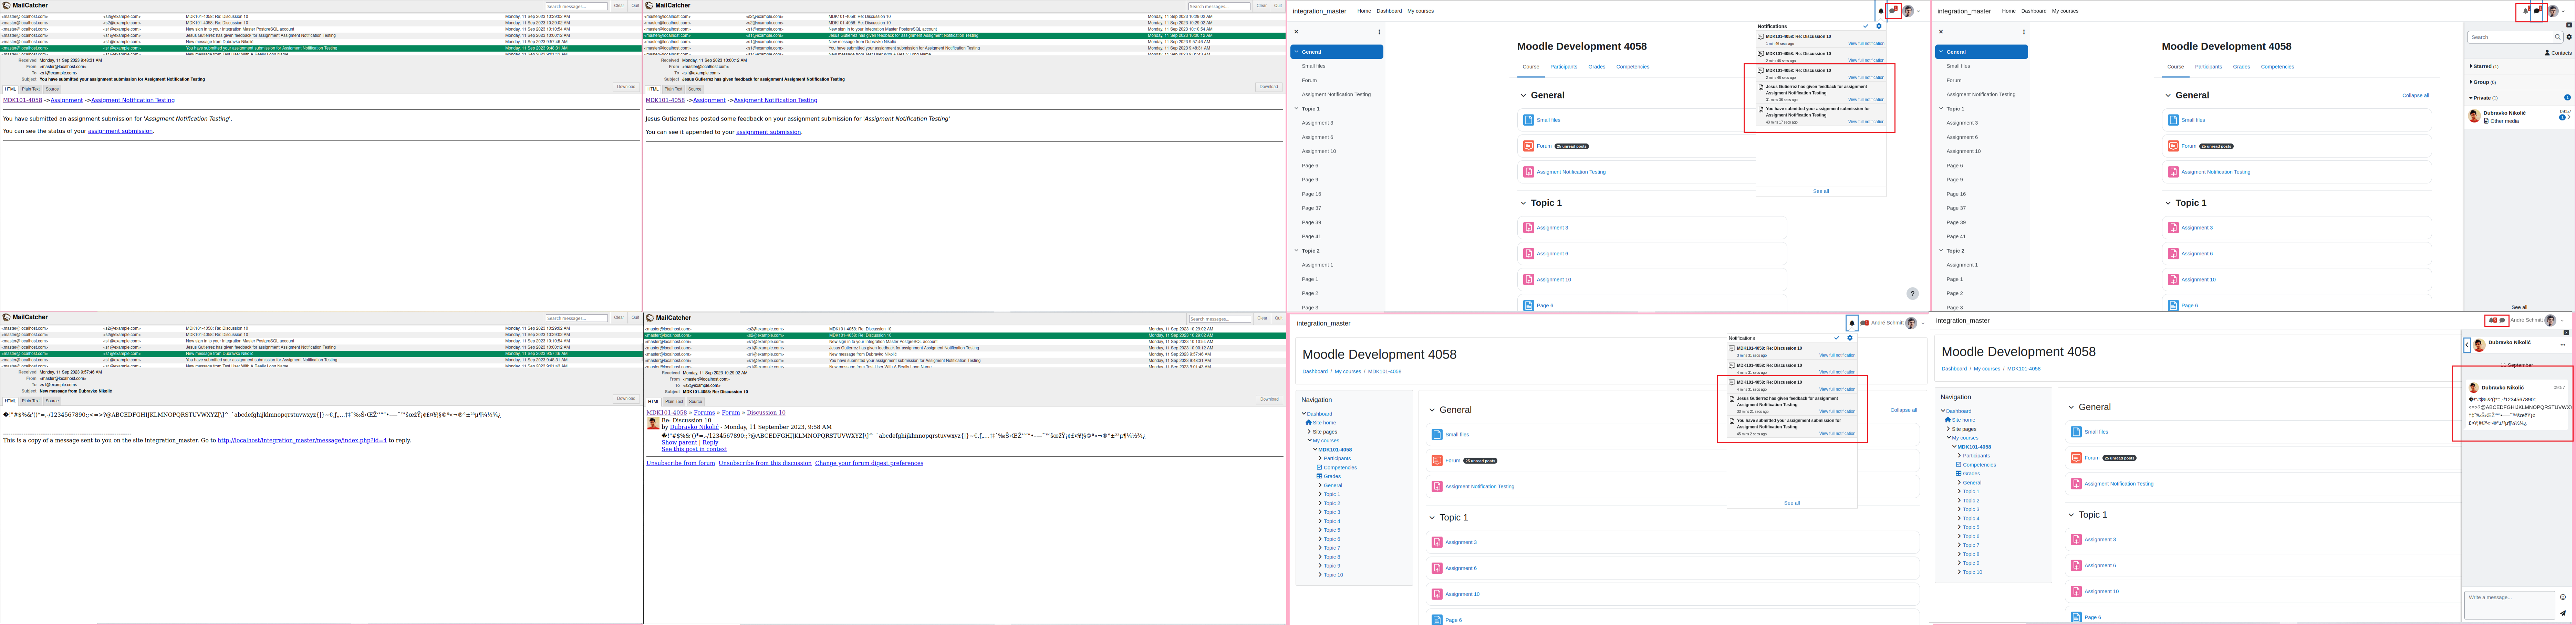
Task: Open the course index three-dot kebab menu
Action: pos(1379,32)
